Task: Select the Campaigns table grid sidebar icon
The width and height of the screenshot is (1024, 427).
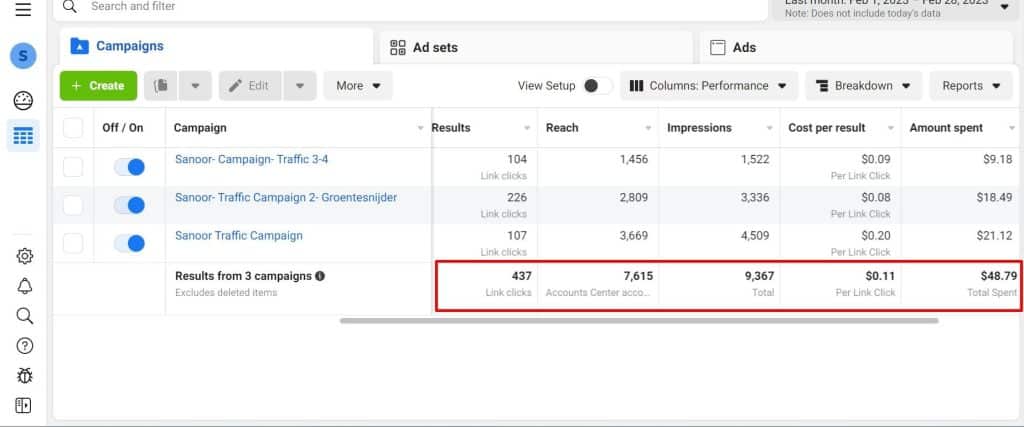Action: click(x=23, y=136)
